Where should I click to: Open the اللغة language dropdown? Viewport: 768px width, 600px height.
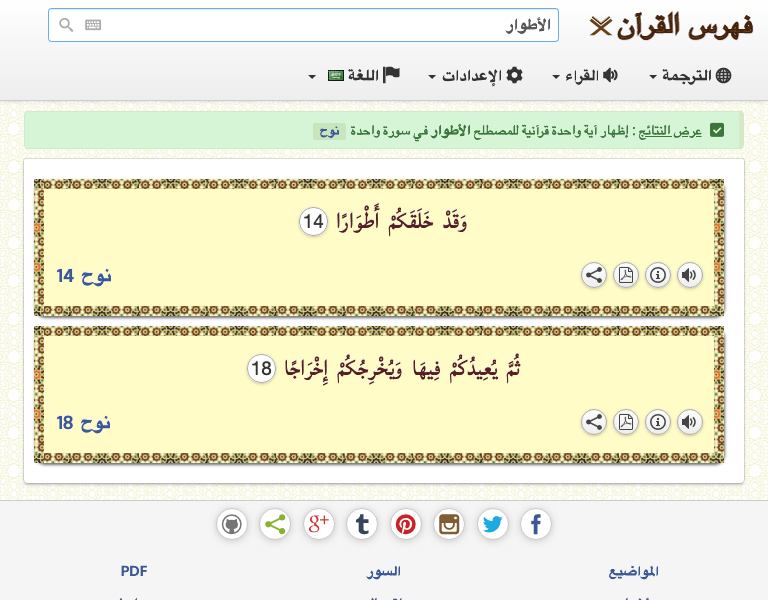point(354,76)
